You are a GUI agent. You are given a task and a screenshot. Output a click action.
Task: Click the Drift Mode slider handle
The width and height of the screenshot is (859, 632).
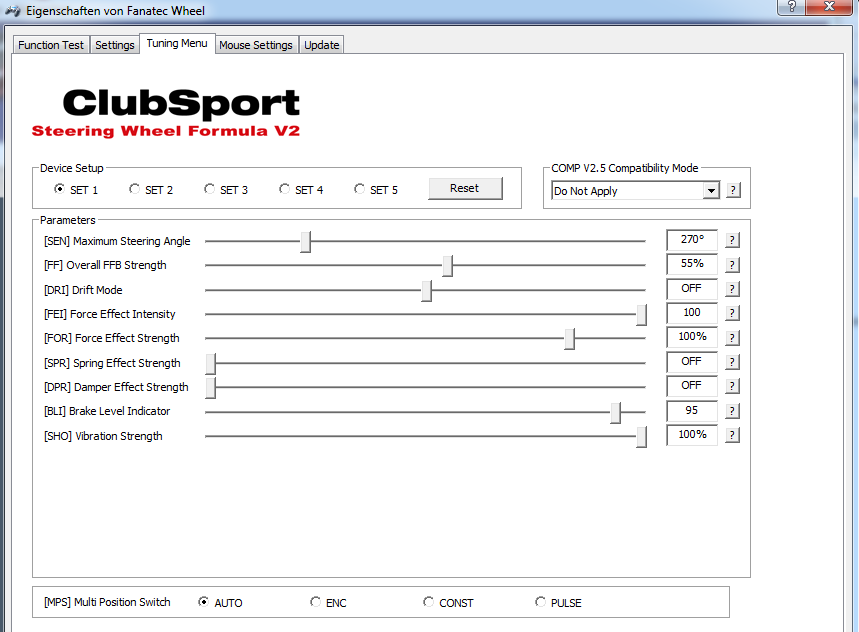click(427, 291)
